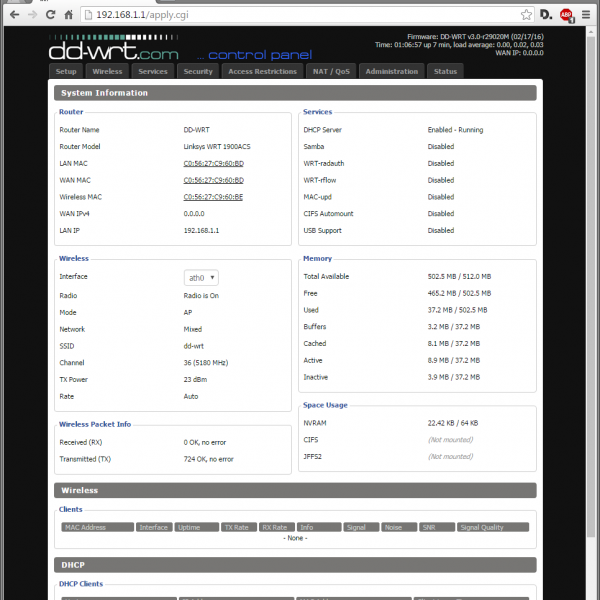Open the Administration tab
Viewport: 600px width, 600px height.
tap(392, 71)
